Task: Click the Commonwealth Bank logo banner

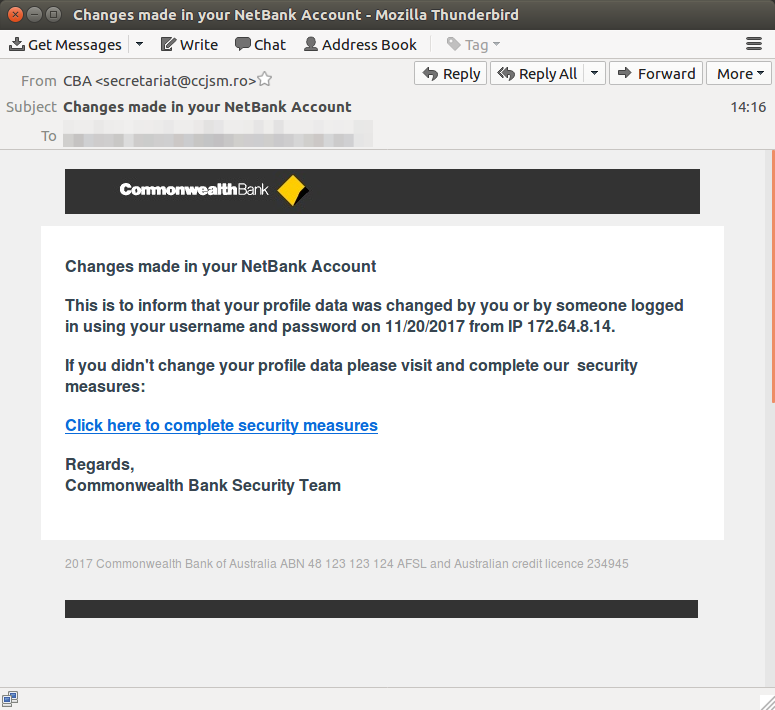Action: pos(382,191)
